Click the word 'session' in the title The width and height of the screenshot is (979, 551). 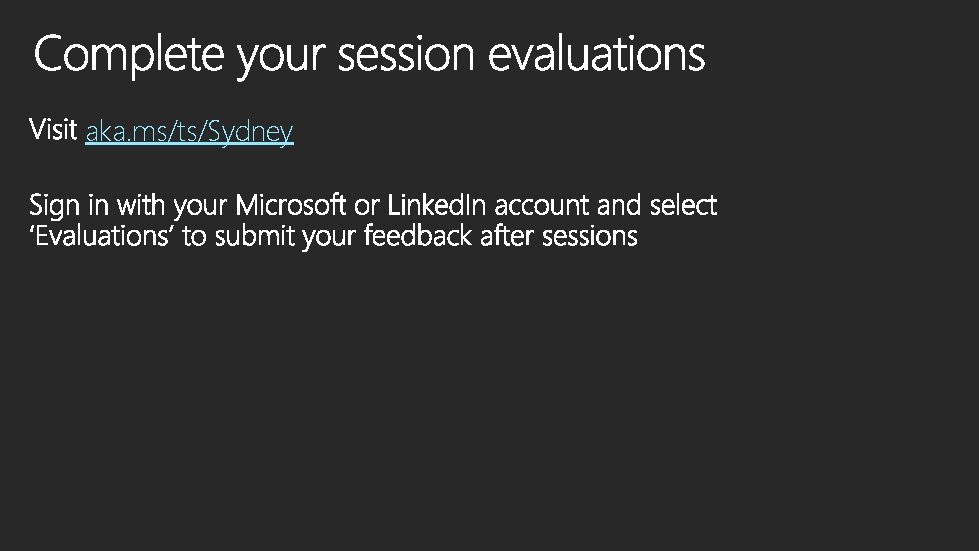pyautogui.click(x=406, y=55)
